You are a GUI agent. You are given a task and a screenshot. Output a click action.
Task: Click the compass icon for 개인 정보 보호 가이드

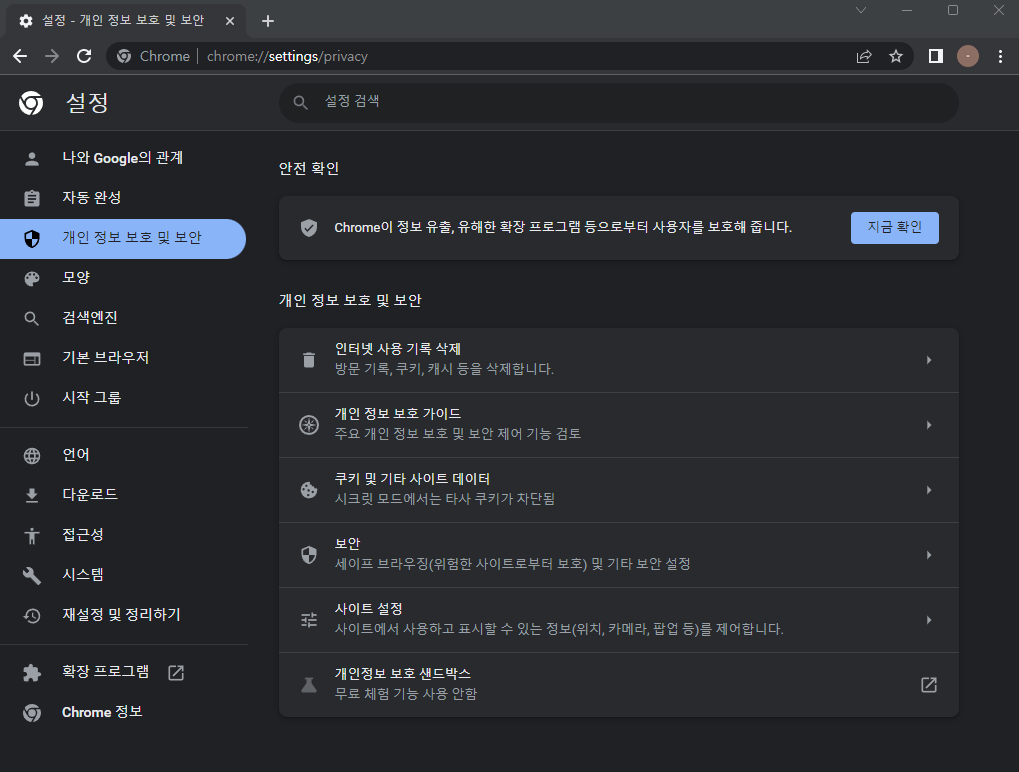pos(309,425)
